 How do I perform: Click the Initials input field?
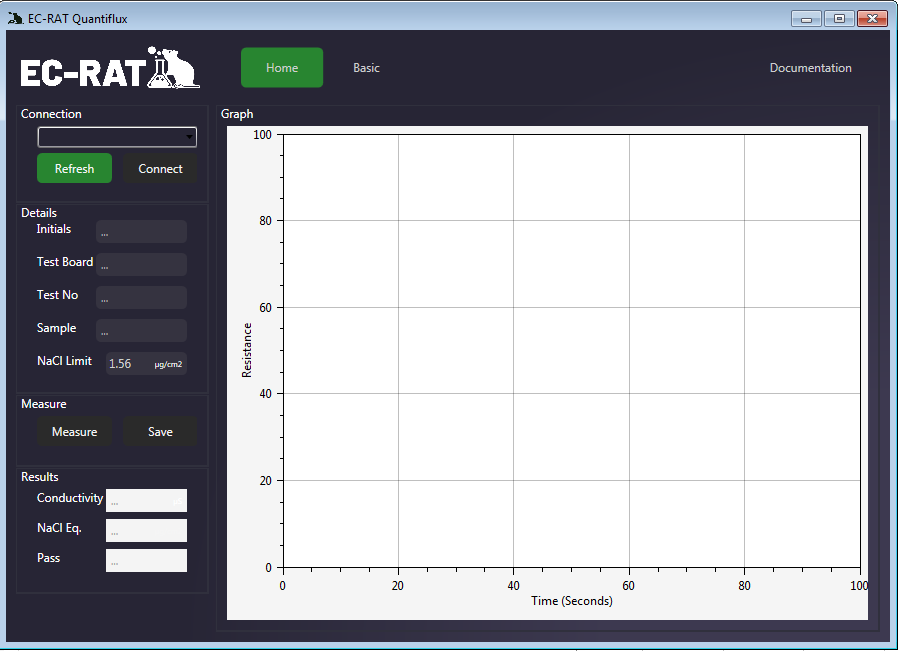tap(141, 232)
